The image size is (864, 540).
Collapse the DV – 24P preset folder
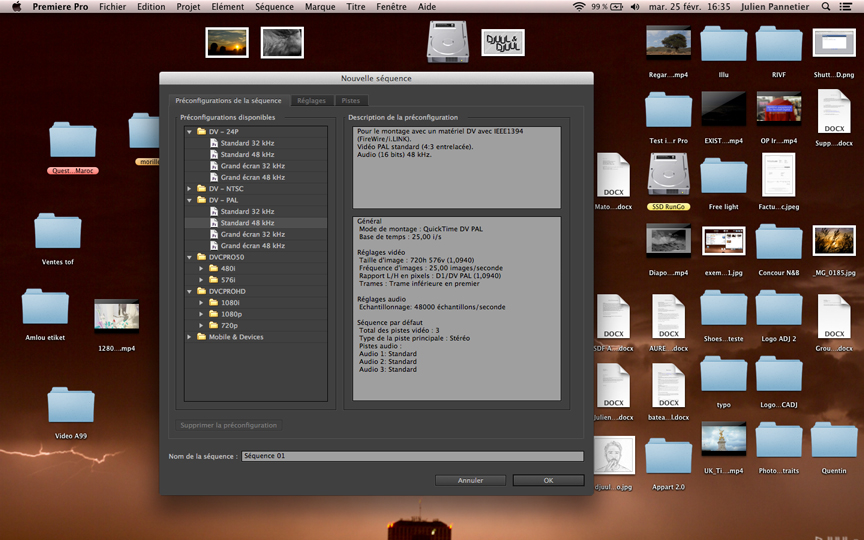190,132
